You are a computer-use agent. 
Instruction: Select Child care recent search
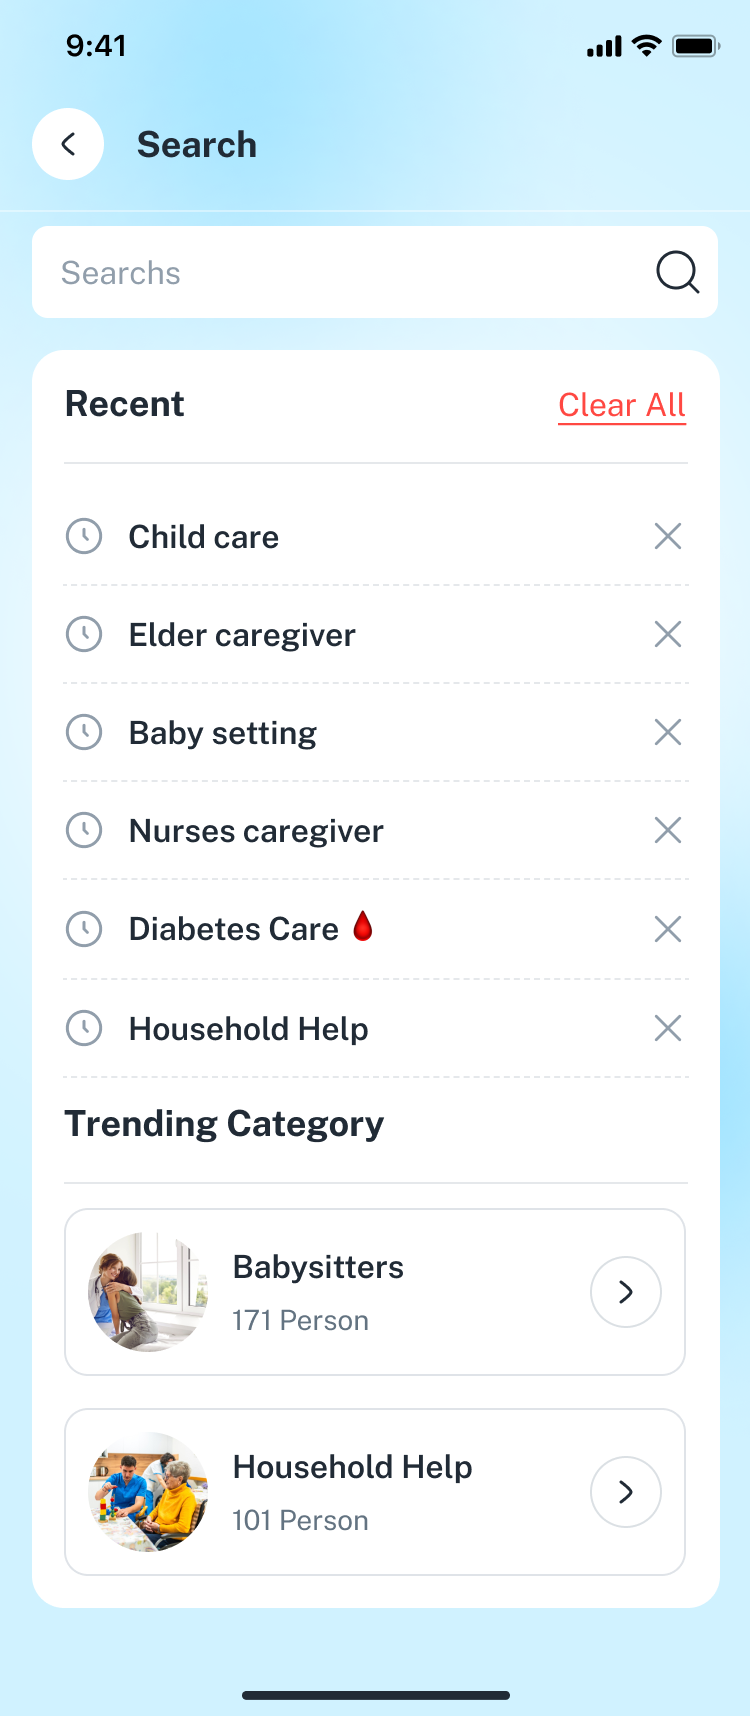click(x=204, y=537)
